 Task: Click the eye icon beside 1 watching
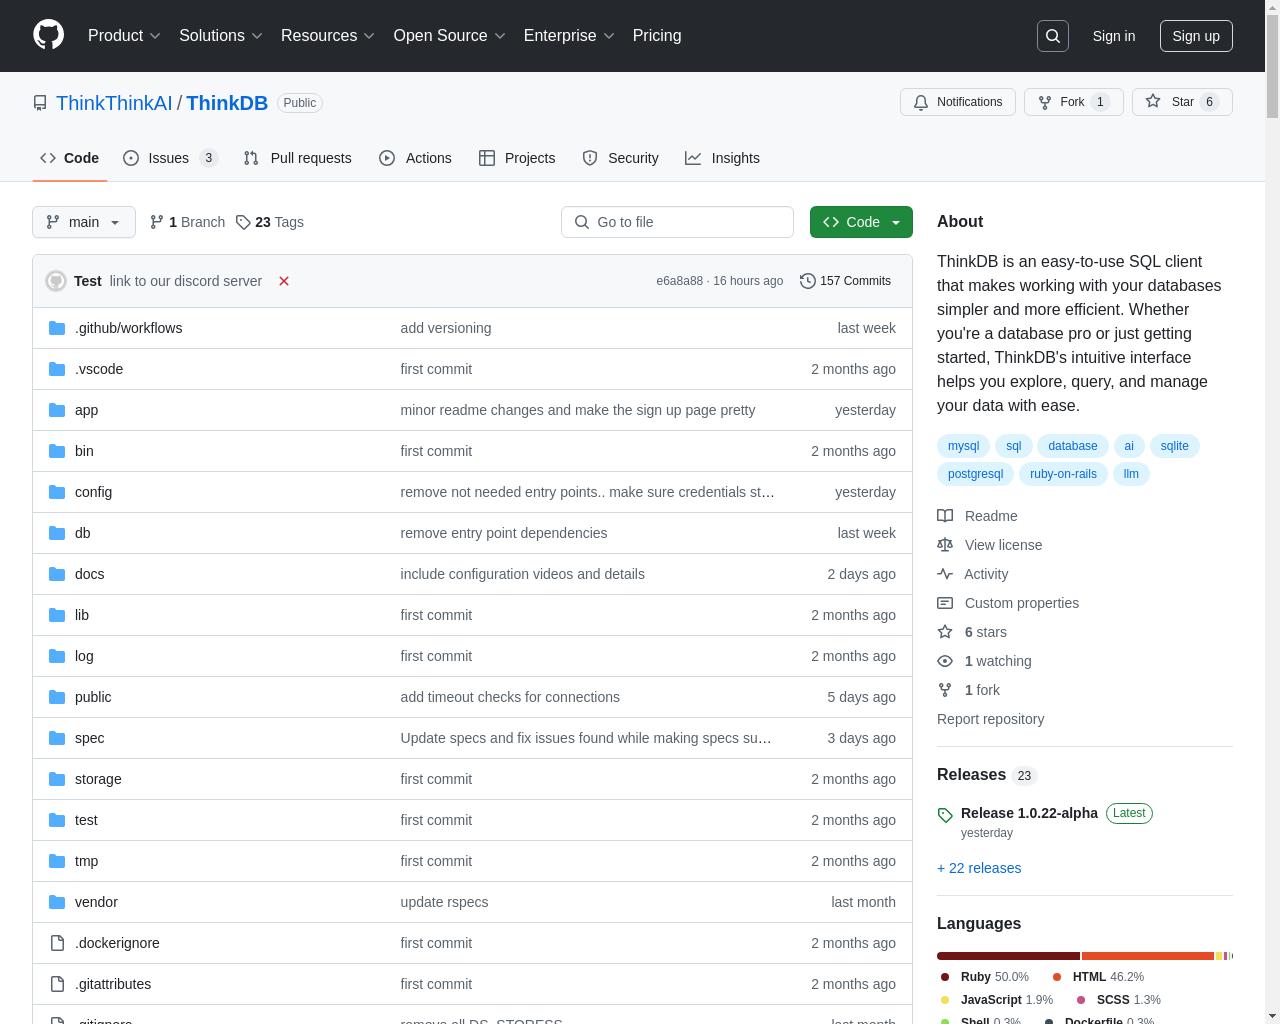[x=945, y=661]
